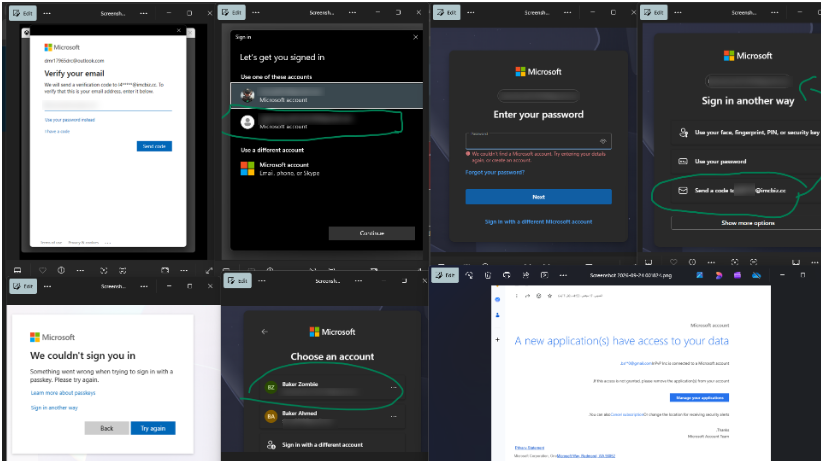The height and width of the screenshot is (461, 821).
Task: Show file info for Verify your email image
Action: click(x=61, y=270)
